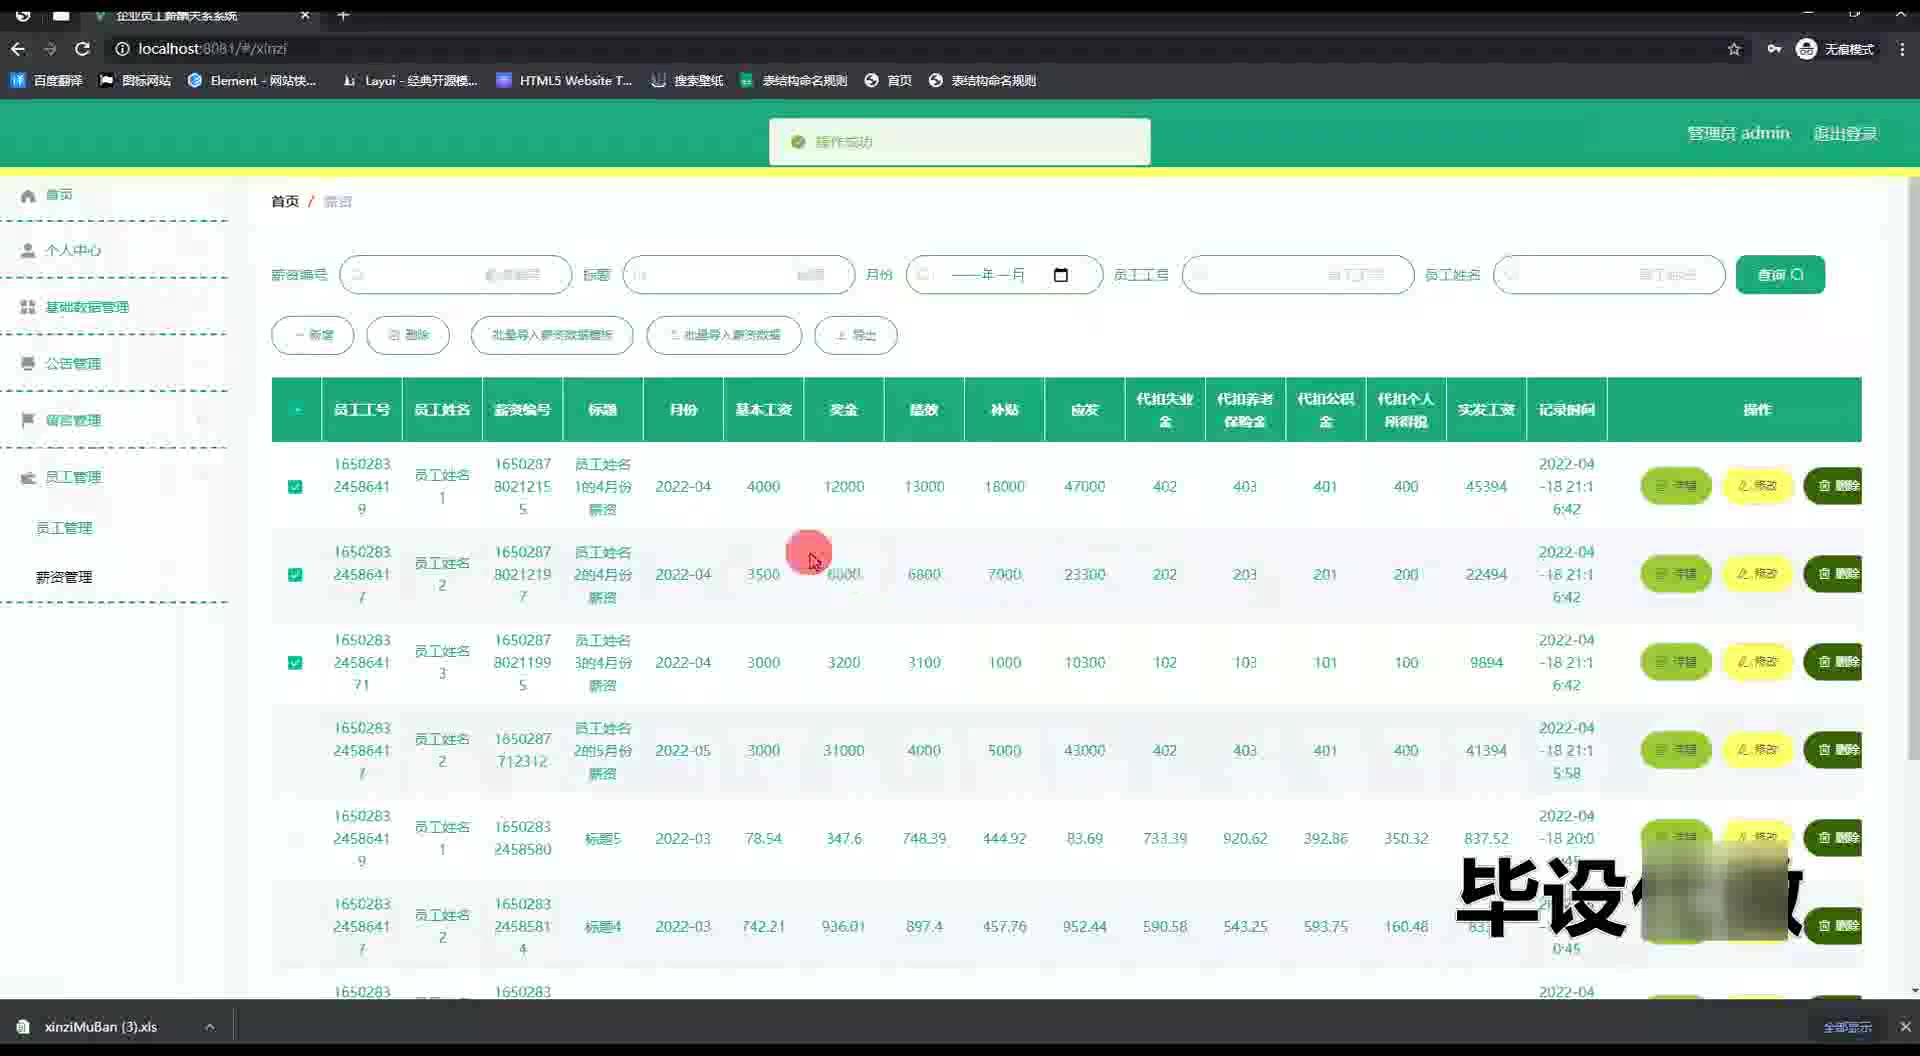Click 删除 for the 2022-05 员工姓名2 row

point(1834,750)
